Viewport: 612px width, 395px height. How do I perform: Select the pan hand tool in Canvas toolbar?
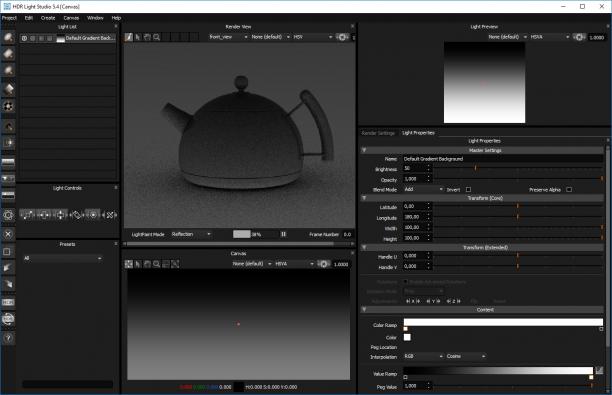pos(147,264)
